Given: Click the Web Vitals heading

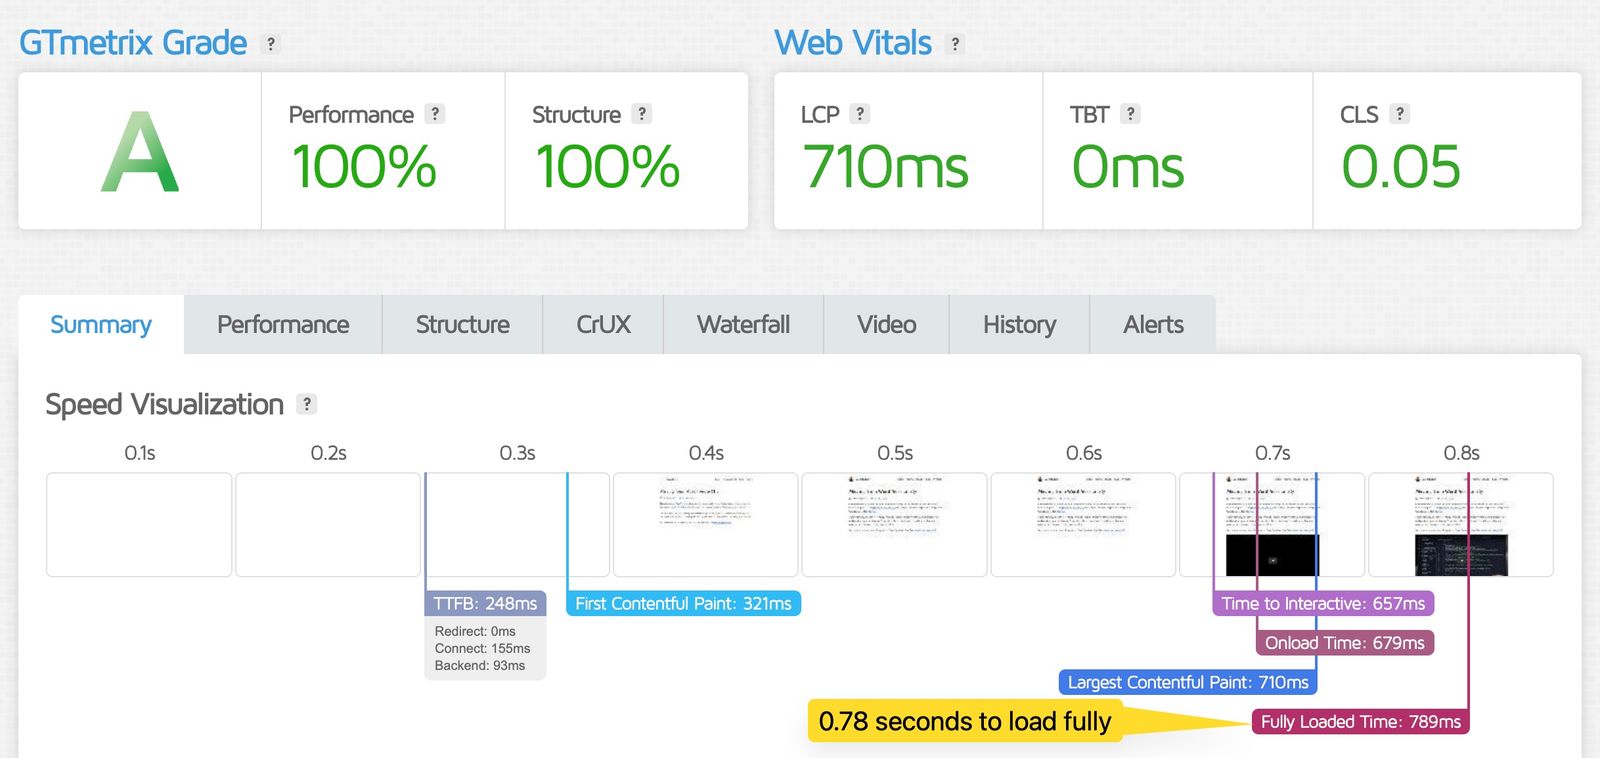Looking at the screenshot, I should (x=853, y=43).
